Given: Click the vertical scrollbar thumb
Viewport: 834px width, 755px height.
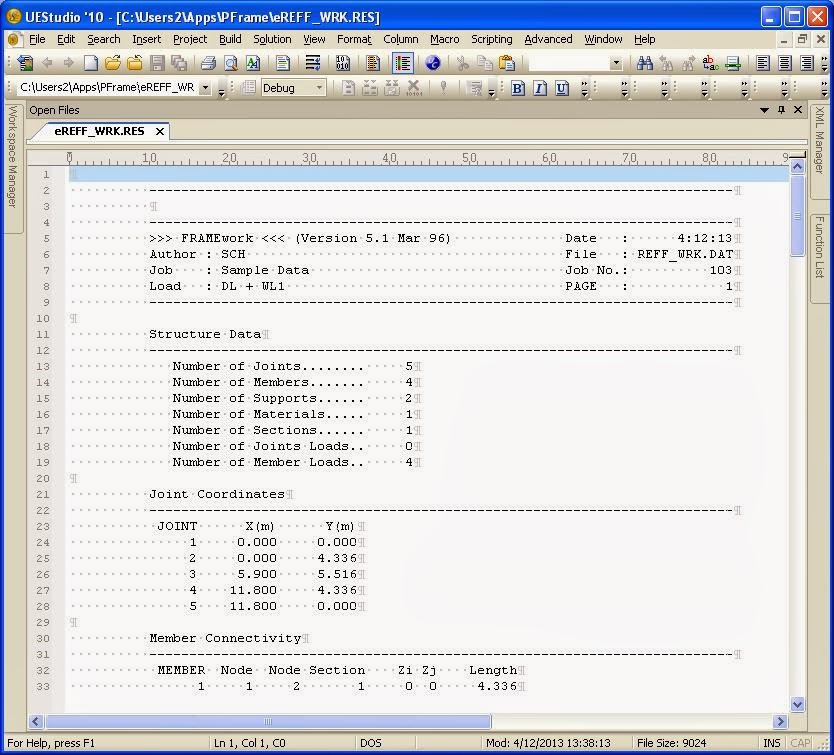Looking at the screenshot, I should [x=797, y=216].
